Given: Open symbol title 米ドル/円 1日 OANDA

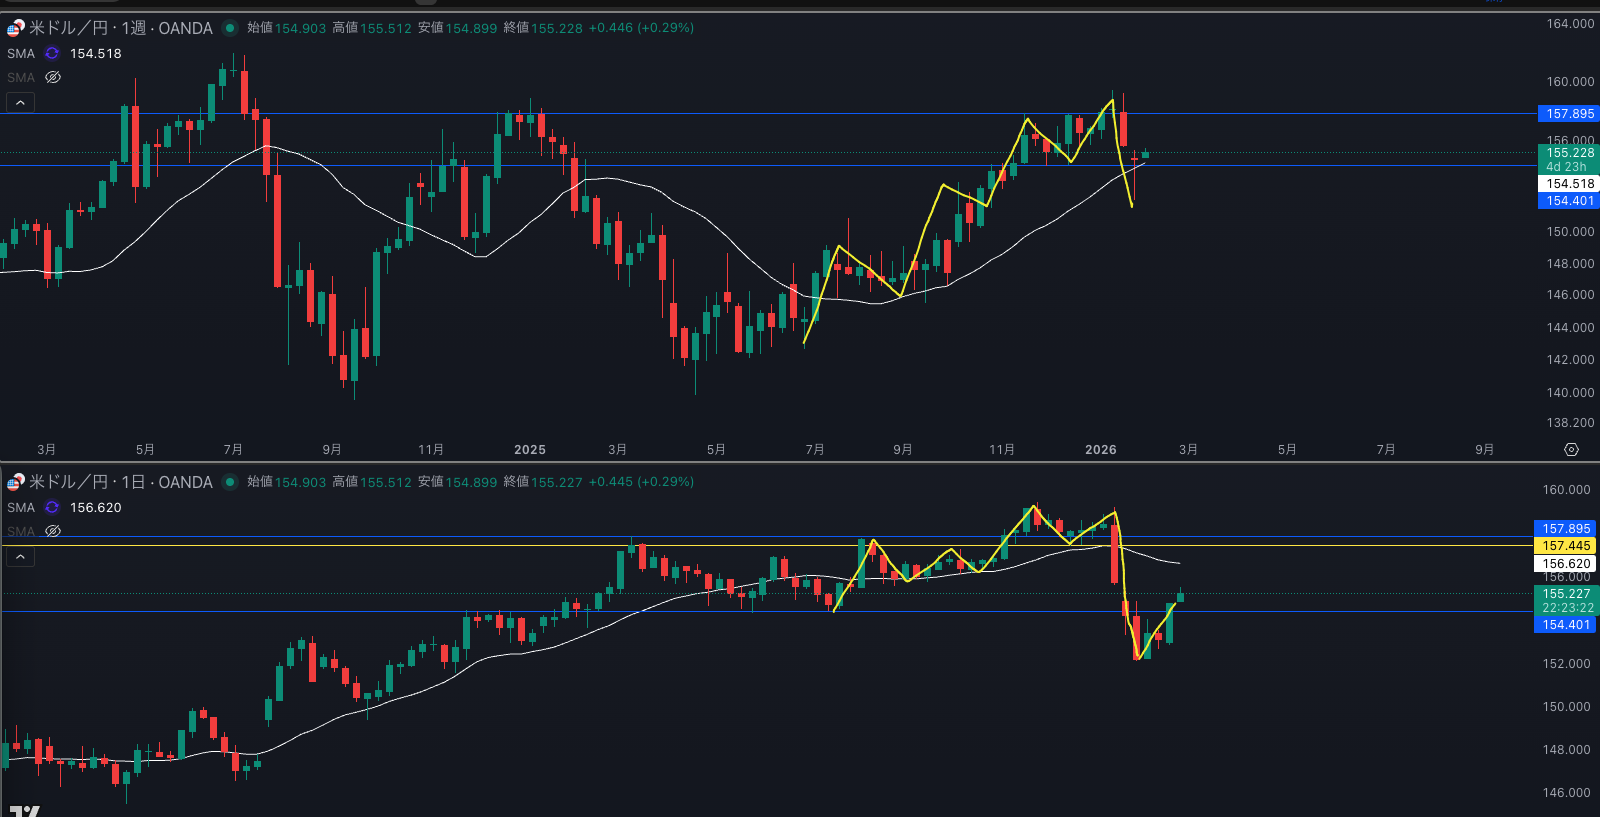Looking at the screenshot, I should 120,482.
